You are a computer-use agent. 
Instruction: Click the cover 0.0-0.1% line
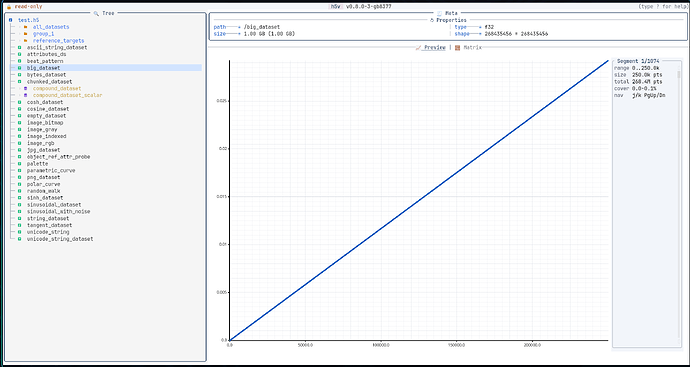coord(636,88)
